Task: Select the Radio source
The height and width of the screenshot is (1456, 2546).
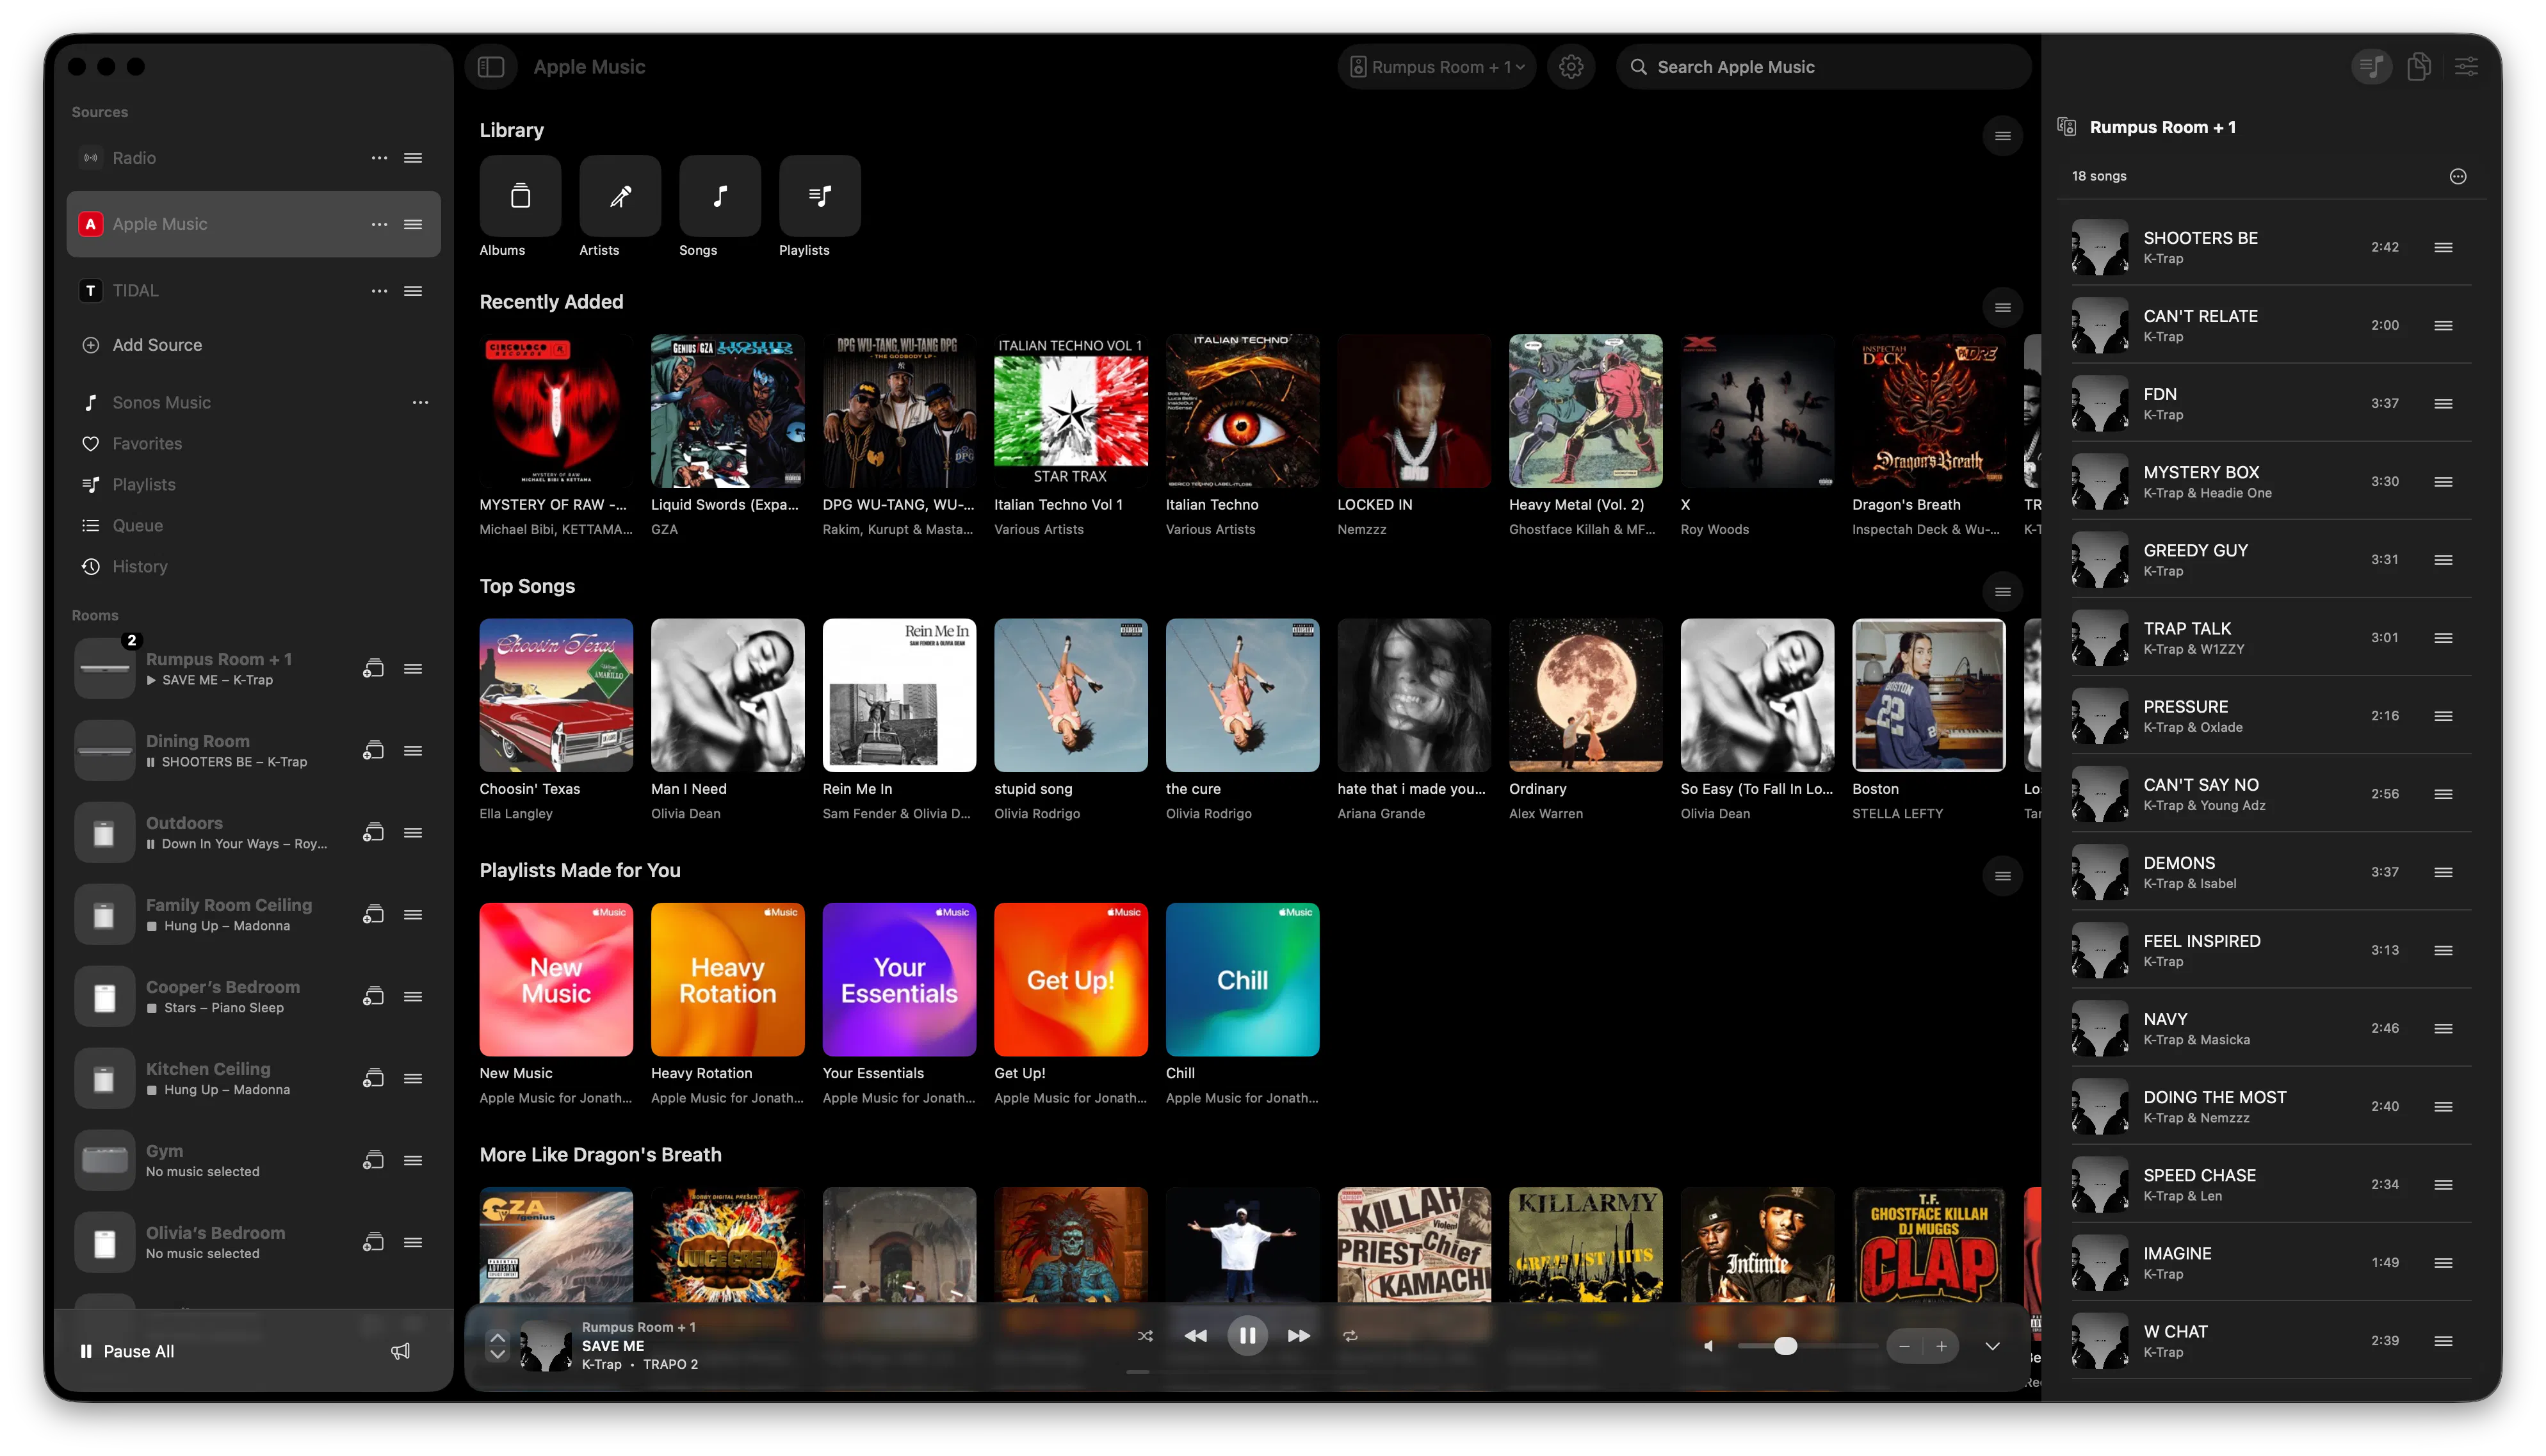Action: 253,158
